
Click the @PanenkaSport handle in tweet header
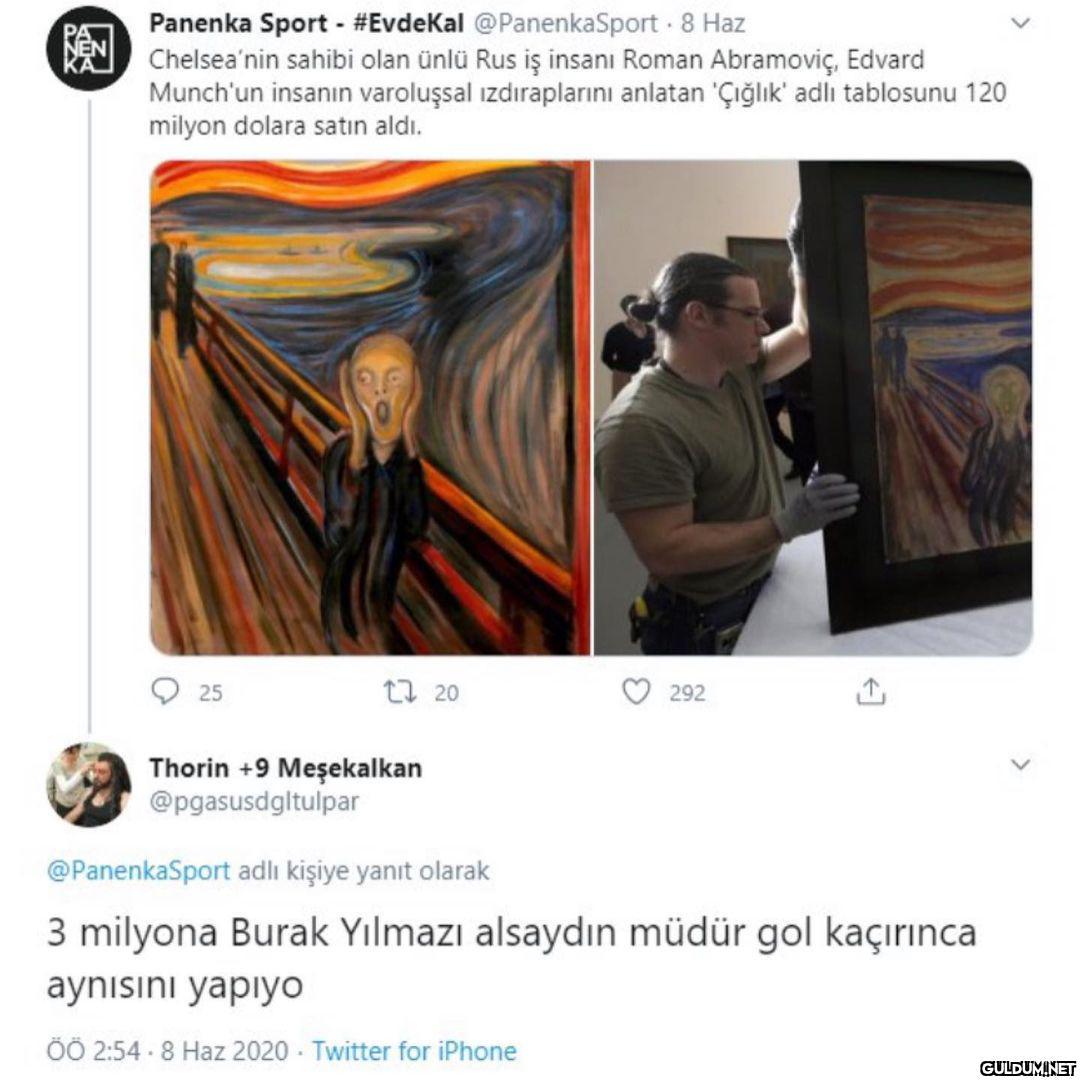[x=565, y=23]
